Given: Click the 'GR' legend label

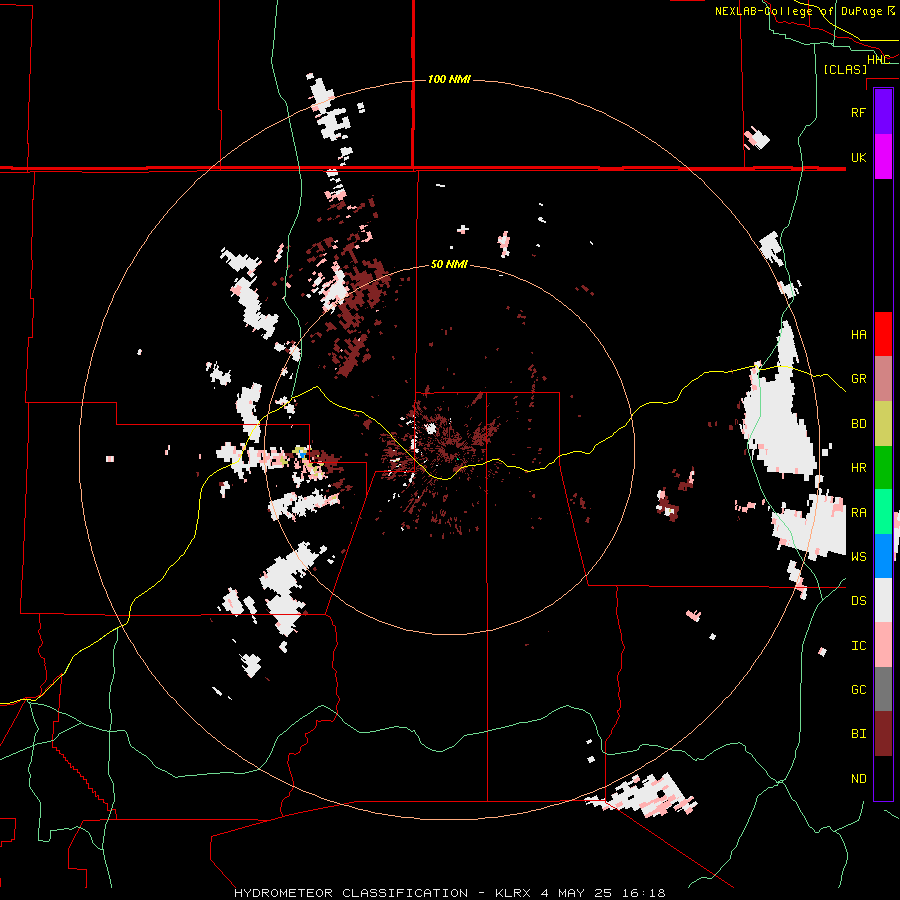Looking at the screenshot, I should (859, 379).
